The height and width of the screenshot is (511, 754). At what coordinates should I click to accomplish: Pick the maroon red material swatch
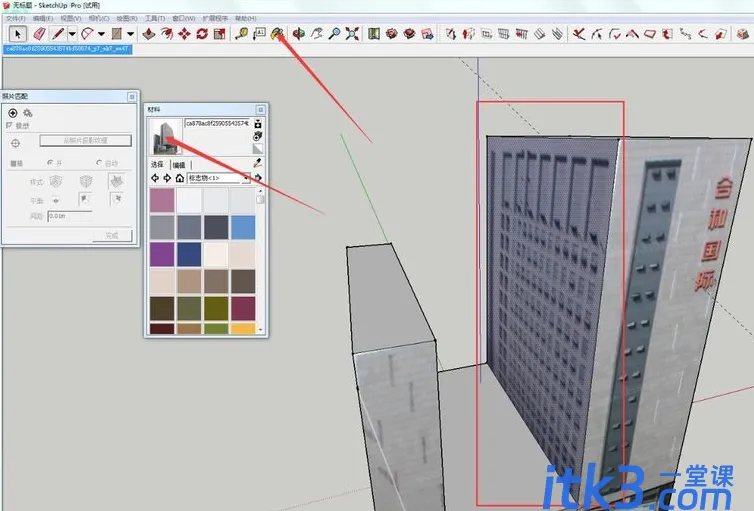243,309
